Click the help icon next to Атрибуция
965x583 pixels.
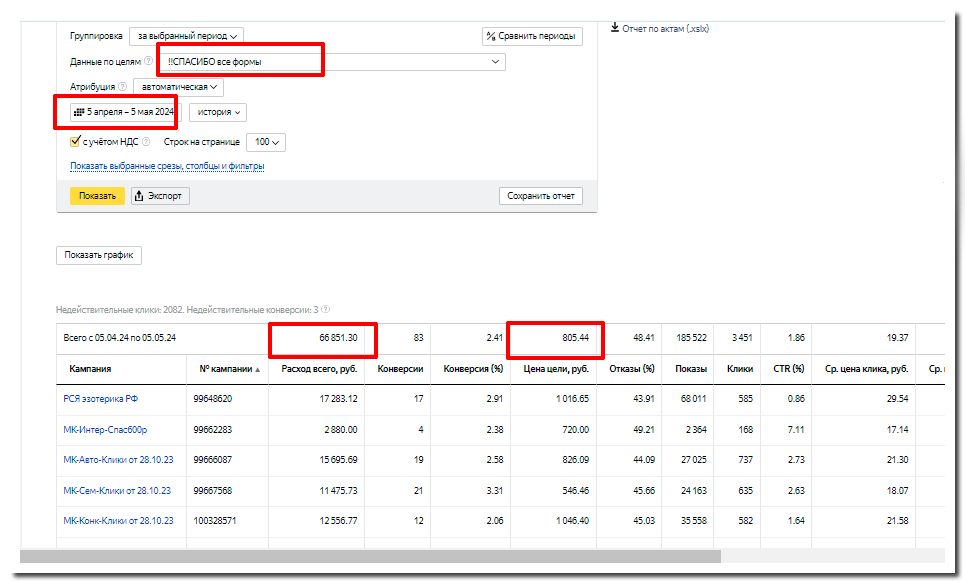coord(123,87)
